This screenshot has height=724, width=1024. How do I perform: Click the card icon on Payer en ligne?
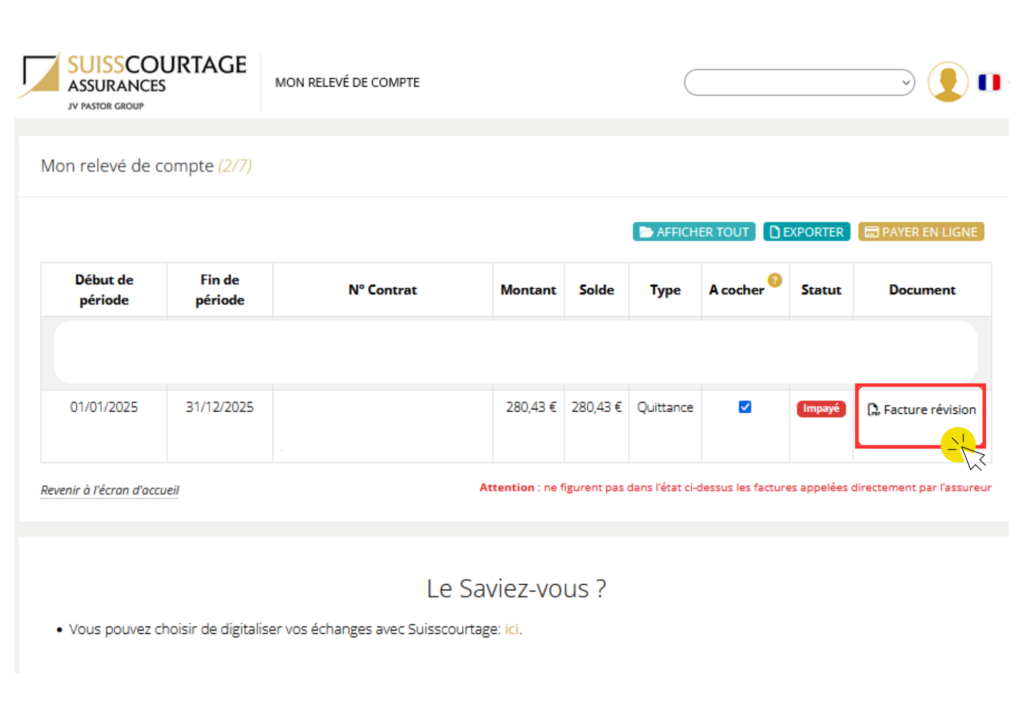[x=871, y=232]
